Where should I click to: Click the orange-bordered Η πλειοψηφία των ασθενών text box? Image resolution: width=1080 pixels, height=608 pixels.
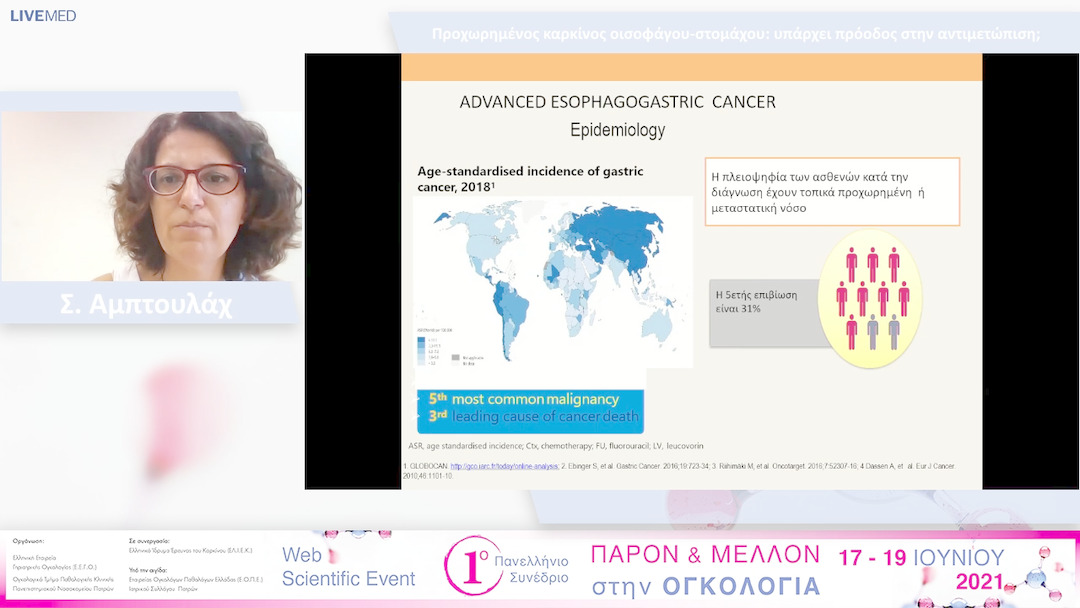pos(832,192)
